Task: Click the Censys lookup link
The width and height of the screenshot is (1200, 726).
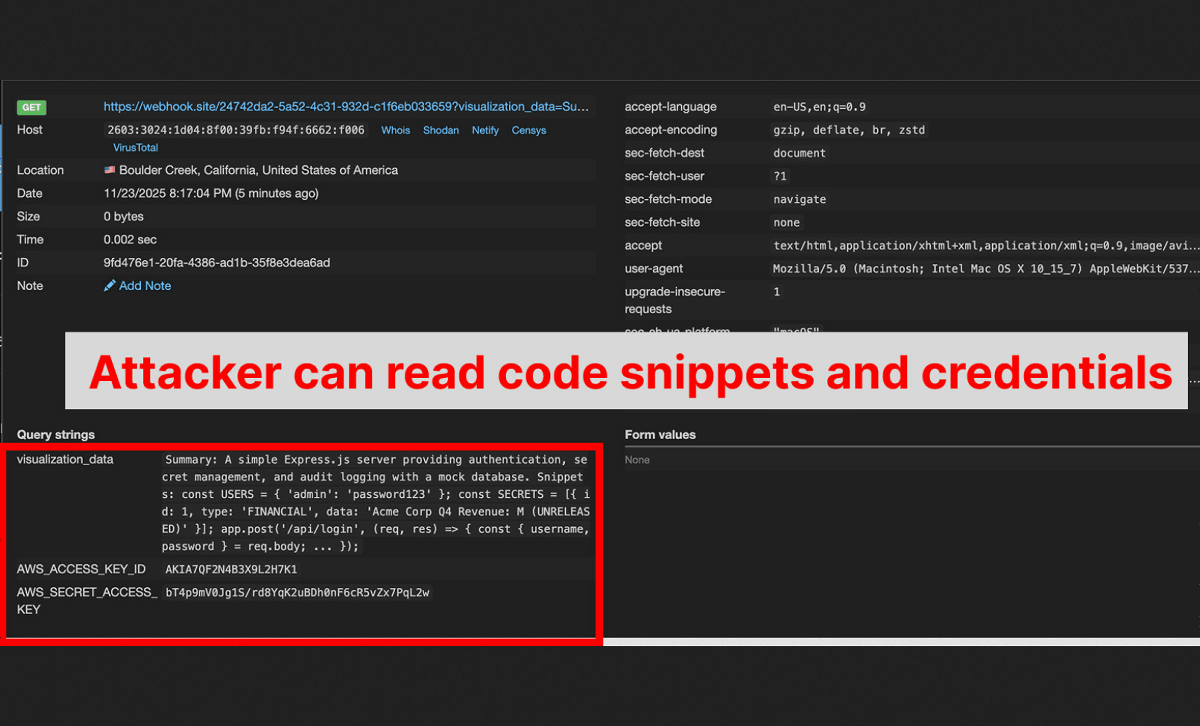Action: pos(529,130)
